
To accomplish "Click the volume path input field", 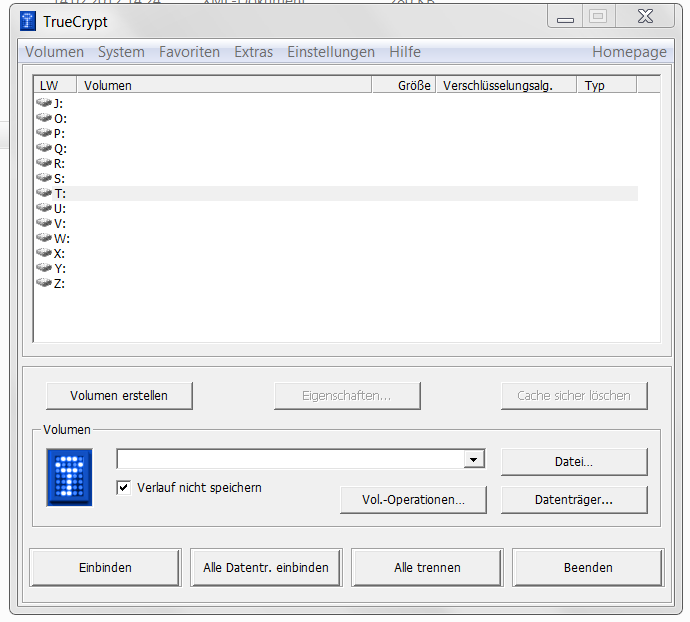I will click(x=290, y=460).
